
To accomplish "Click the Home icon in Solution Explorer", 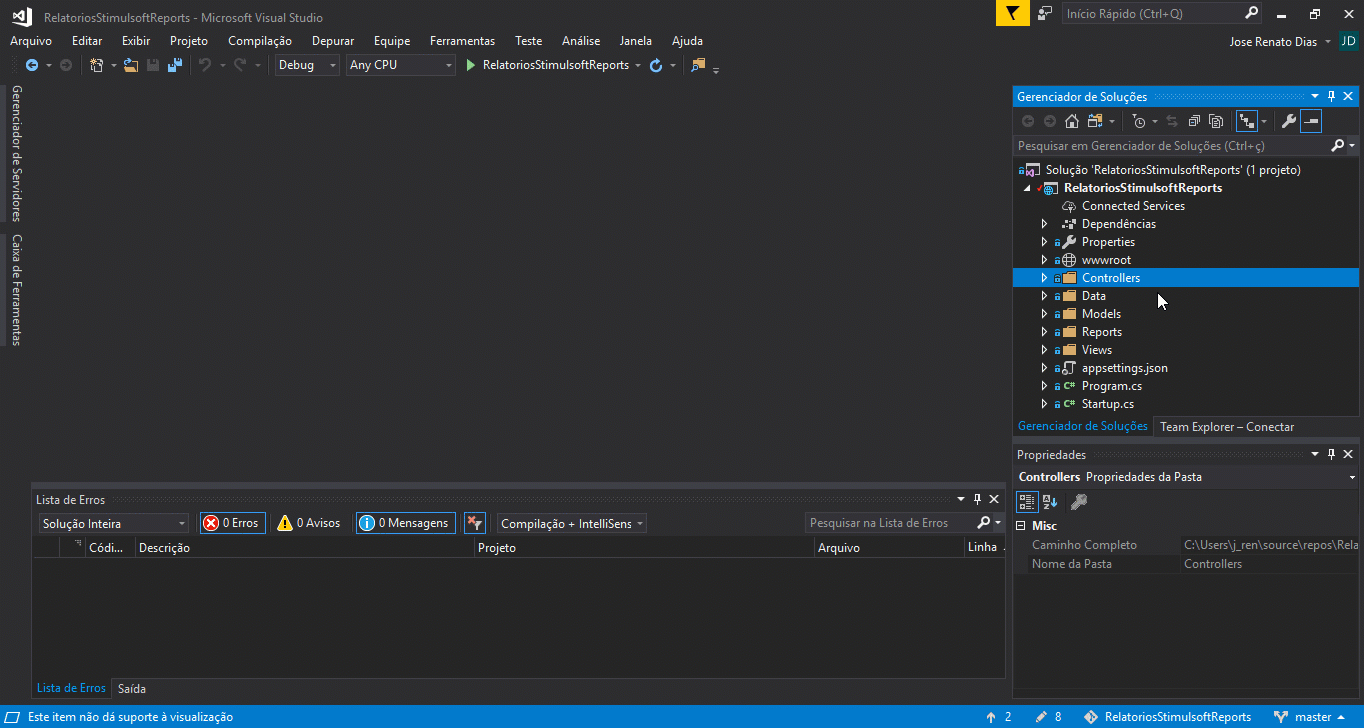I will 1072,121.
